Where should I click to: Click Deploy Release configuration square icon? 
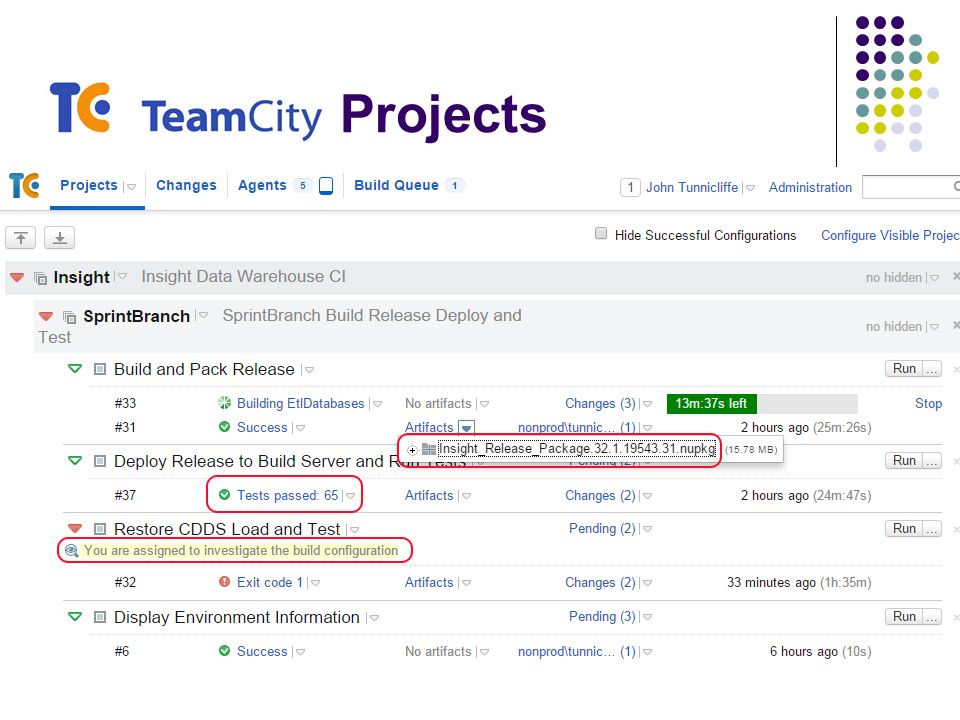100,461
